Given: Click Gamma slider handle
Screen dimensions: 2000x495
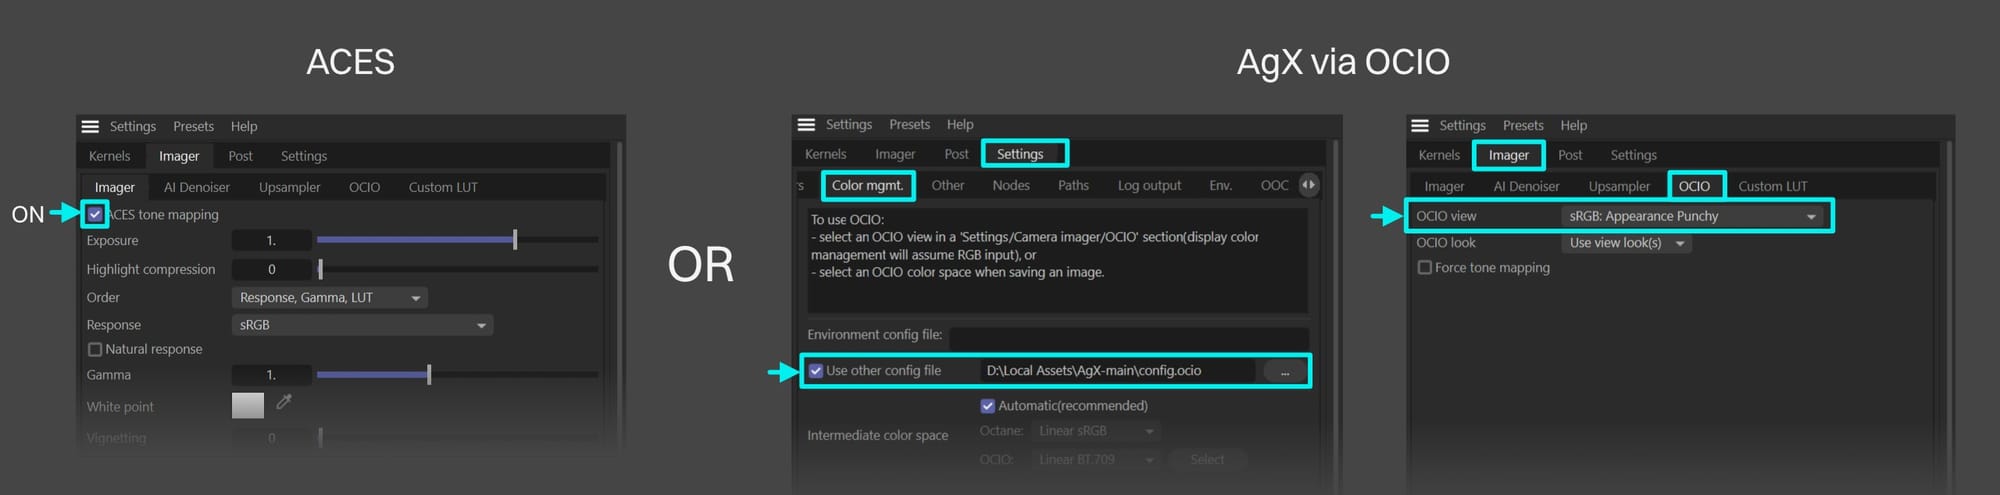Looking at the screenshot, I should click(x=429, y=374).
